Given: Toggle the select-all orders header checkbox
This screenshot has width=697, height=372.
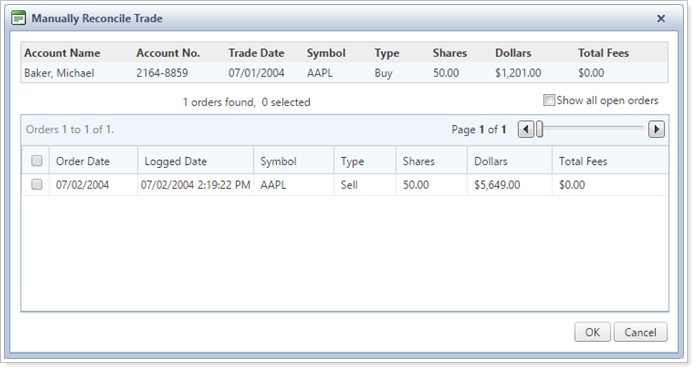Looking at the screenshot, I should pos(37,160).
